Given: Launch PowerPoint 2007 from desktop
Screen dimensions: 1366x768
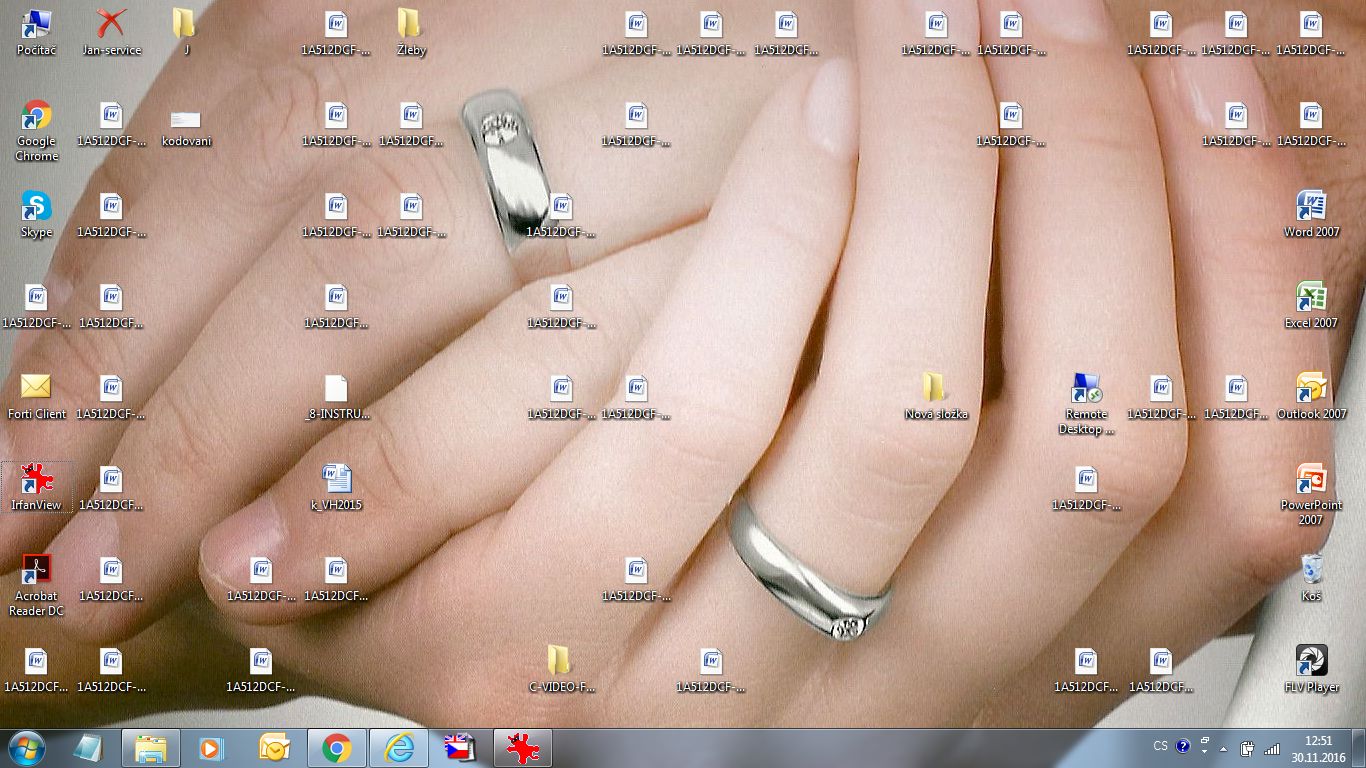Looking at the screenshot, I should (1311, 481).
